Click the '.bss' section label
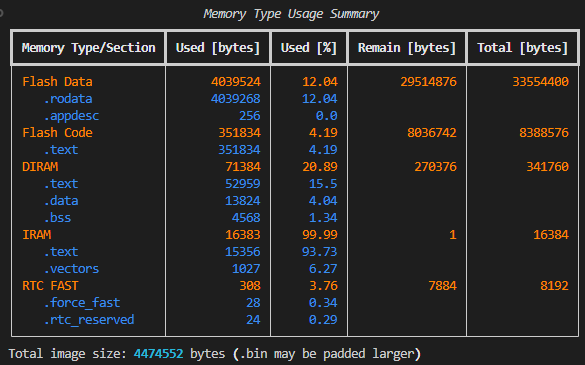The image size is (585, 365). [x=57, y=218]
